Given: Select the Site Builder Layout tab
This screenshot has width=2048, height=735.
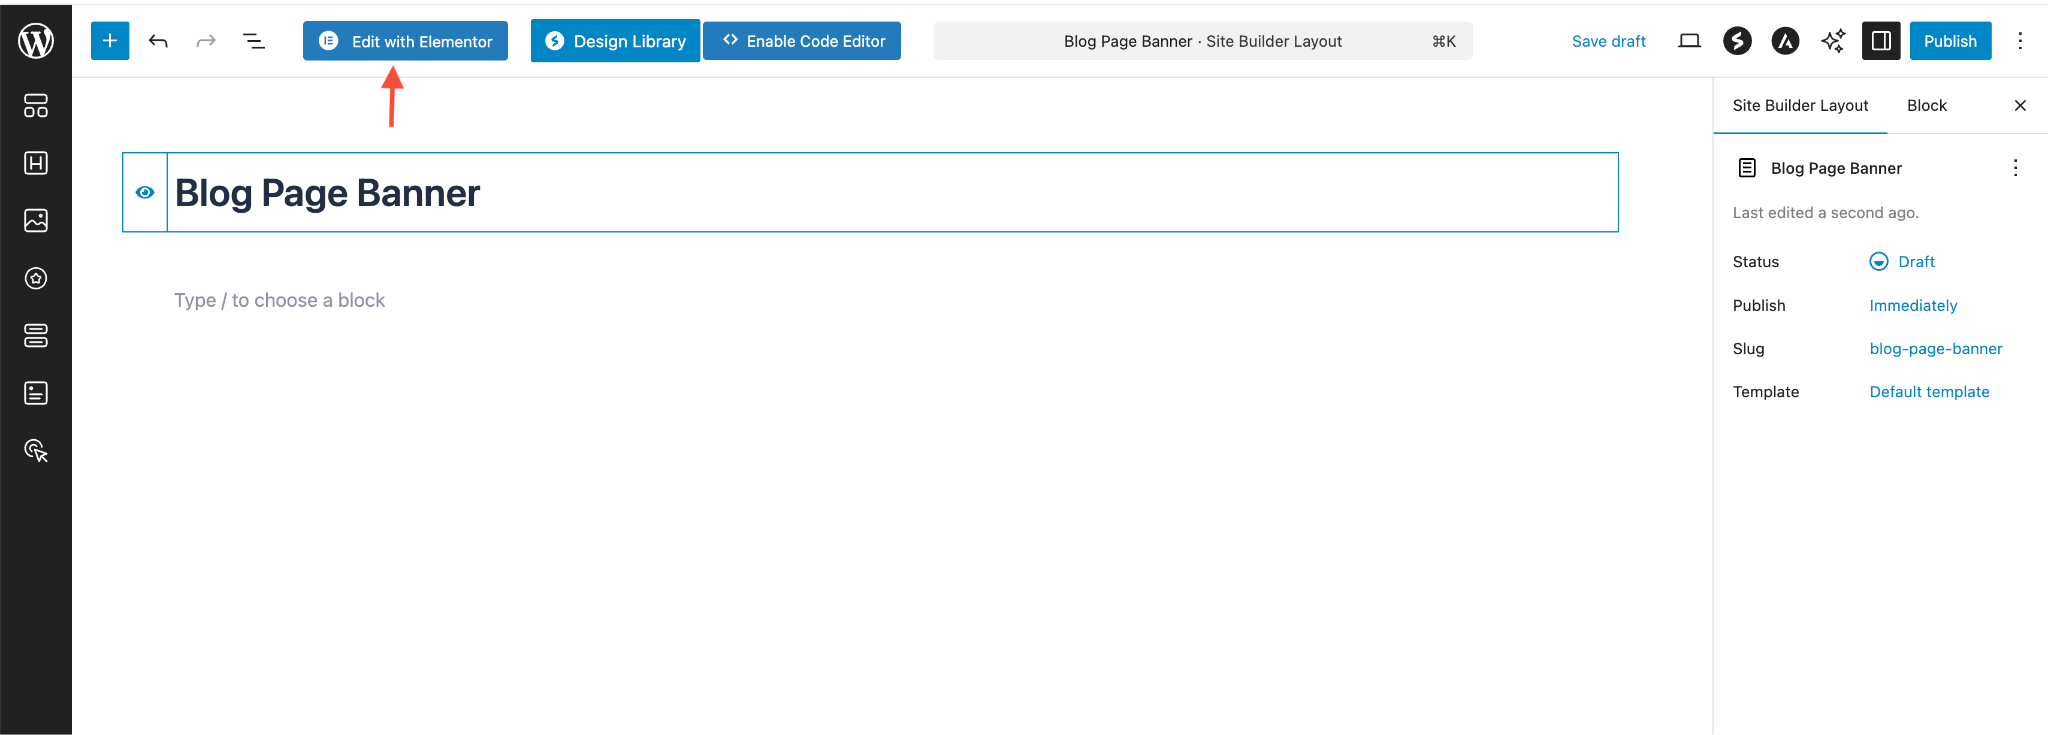Looking at the screenshot, I should click(x=1800, y=106).
